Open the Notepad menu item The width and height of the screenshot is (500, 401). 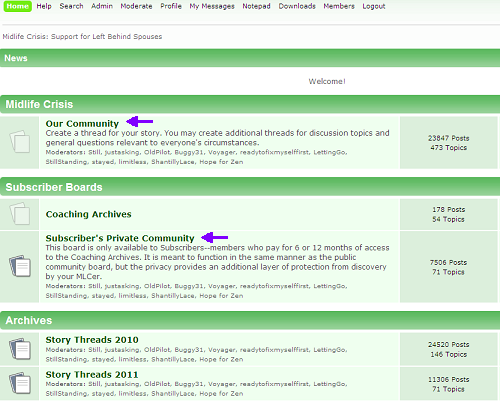coord(256,6)
